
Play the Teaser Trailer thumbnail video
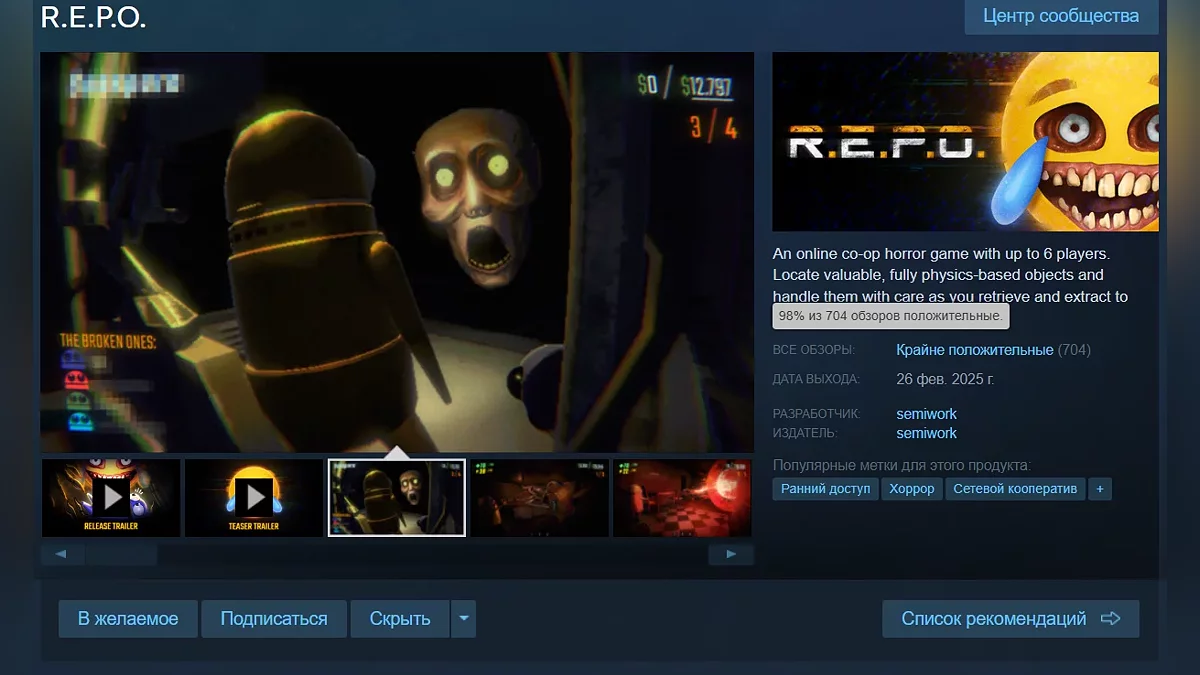click(x=254, y=497)
